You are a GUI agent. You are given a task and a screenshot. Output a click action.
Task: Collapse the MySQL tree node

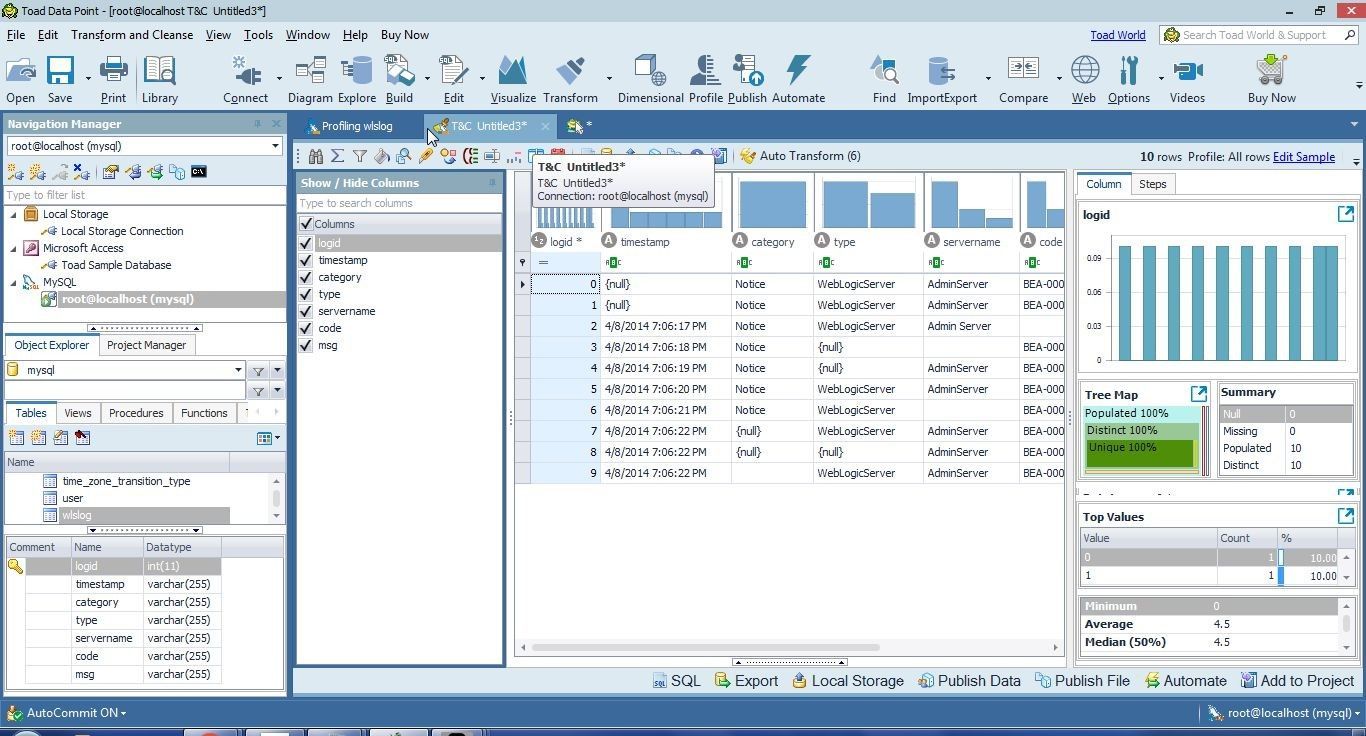(x=14, y=282)
